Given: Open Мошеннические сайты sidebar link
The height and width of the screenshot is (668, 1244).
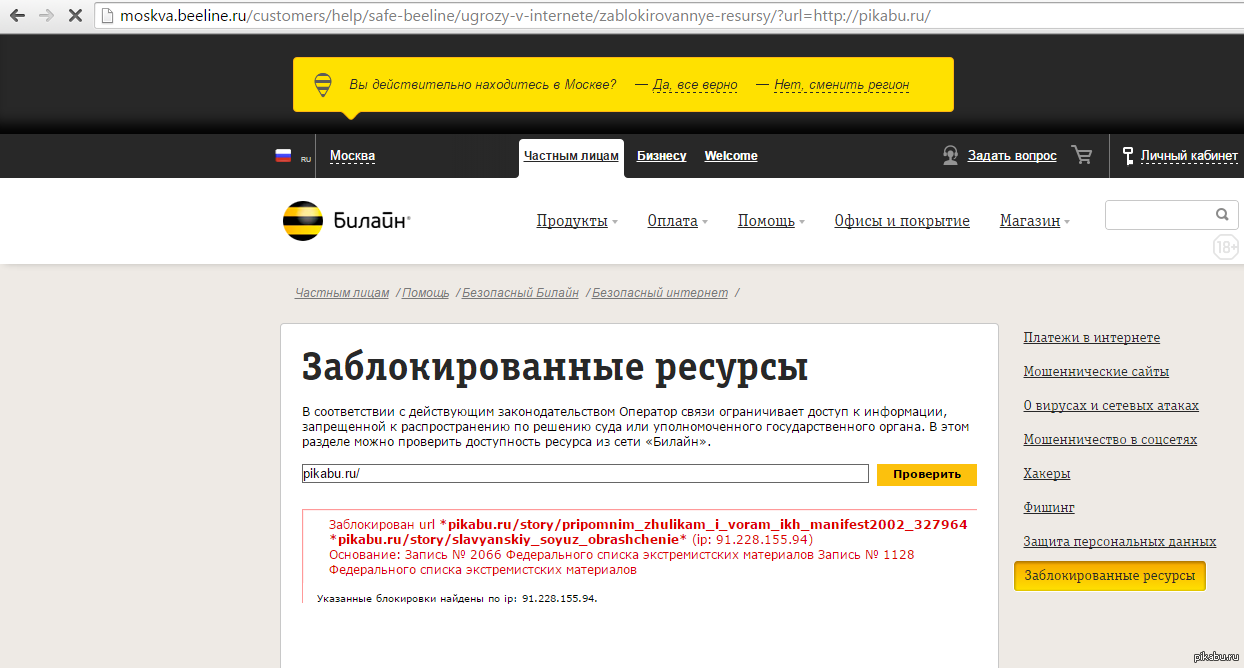Looking at the screenshot, I should (1096, 372).
